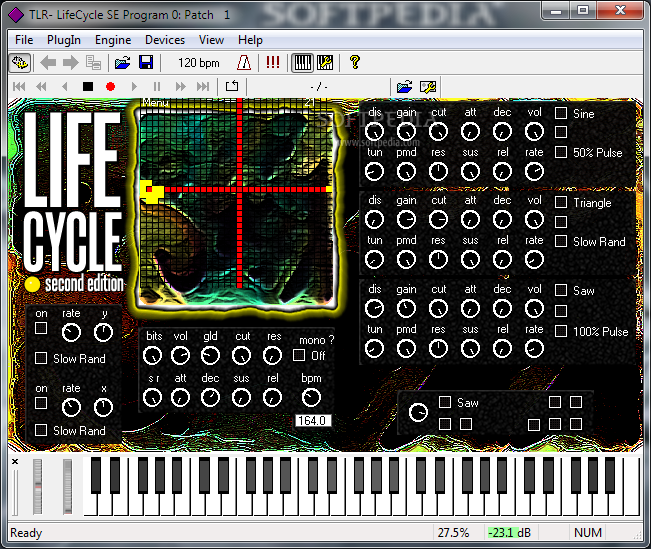Toggle the metronome icon
Screen dimensions: 651x549
(x=244, y=63)
